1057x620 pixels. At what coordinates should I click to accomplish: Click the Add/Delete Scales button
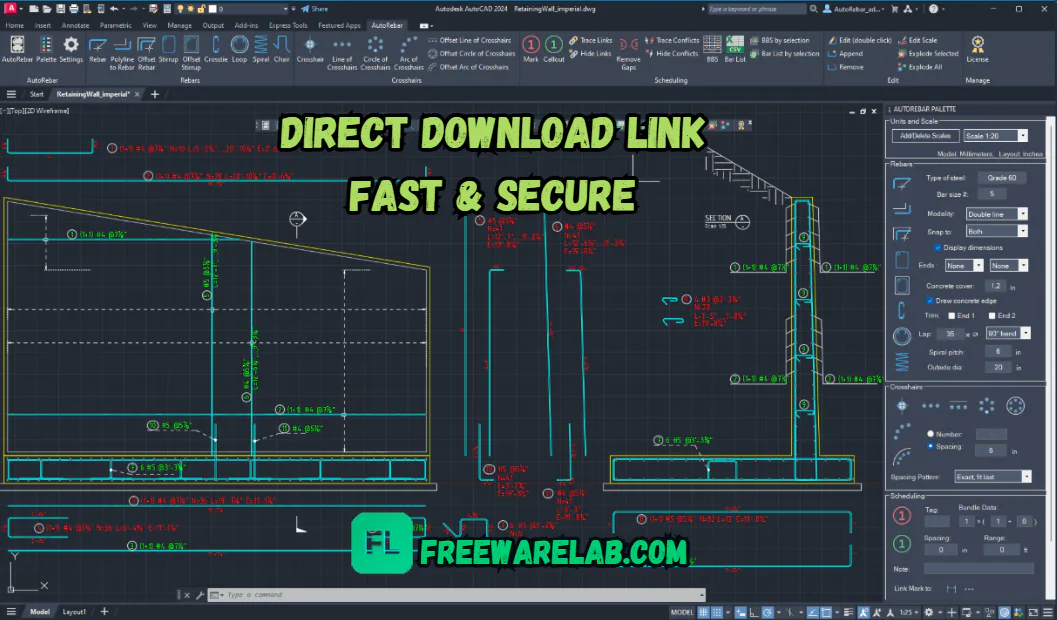(926, 136)
